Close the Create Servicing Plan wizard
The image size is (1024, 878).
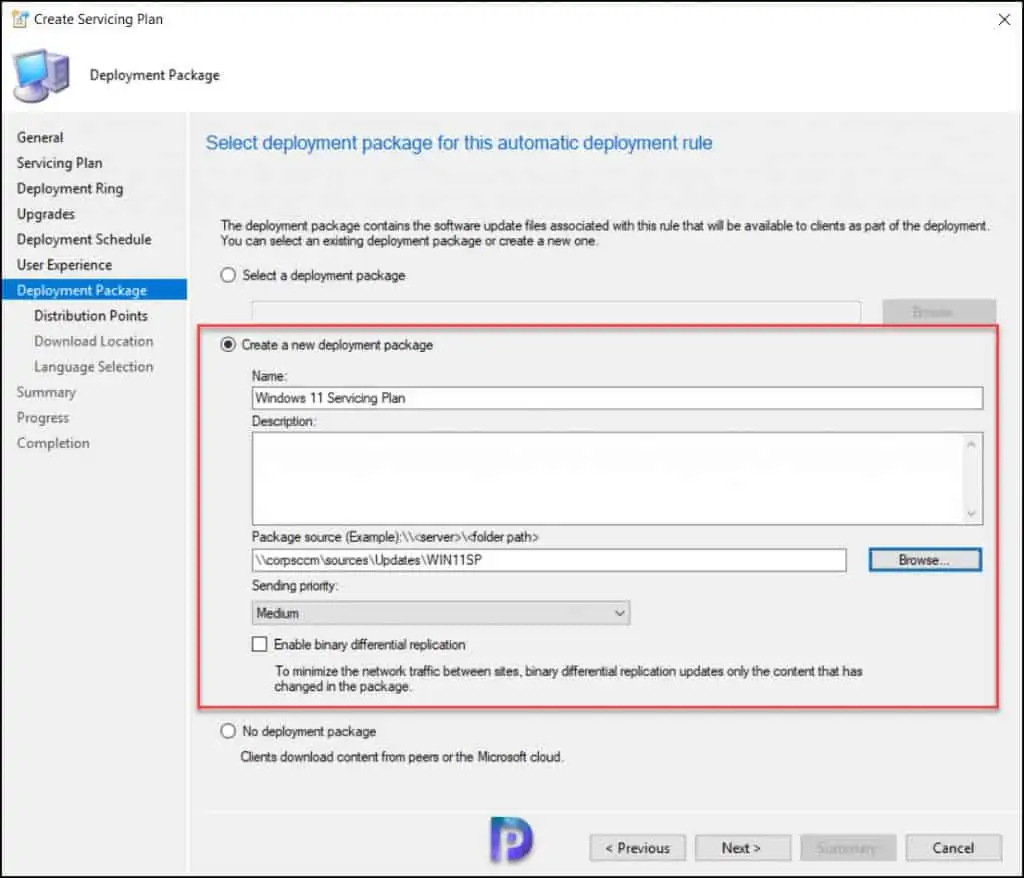1004,20
